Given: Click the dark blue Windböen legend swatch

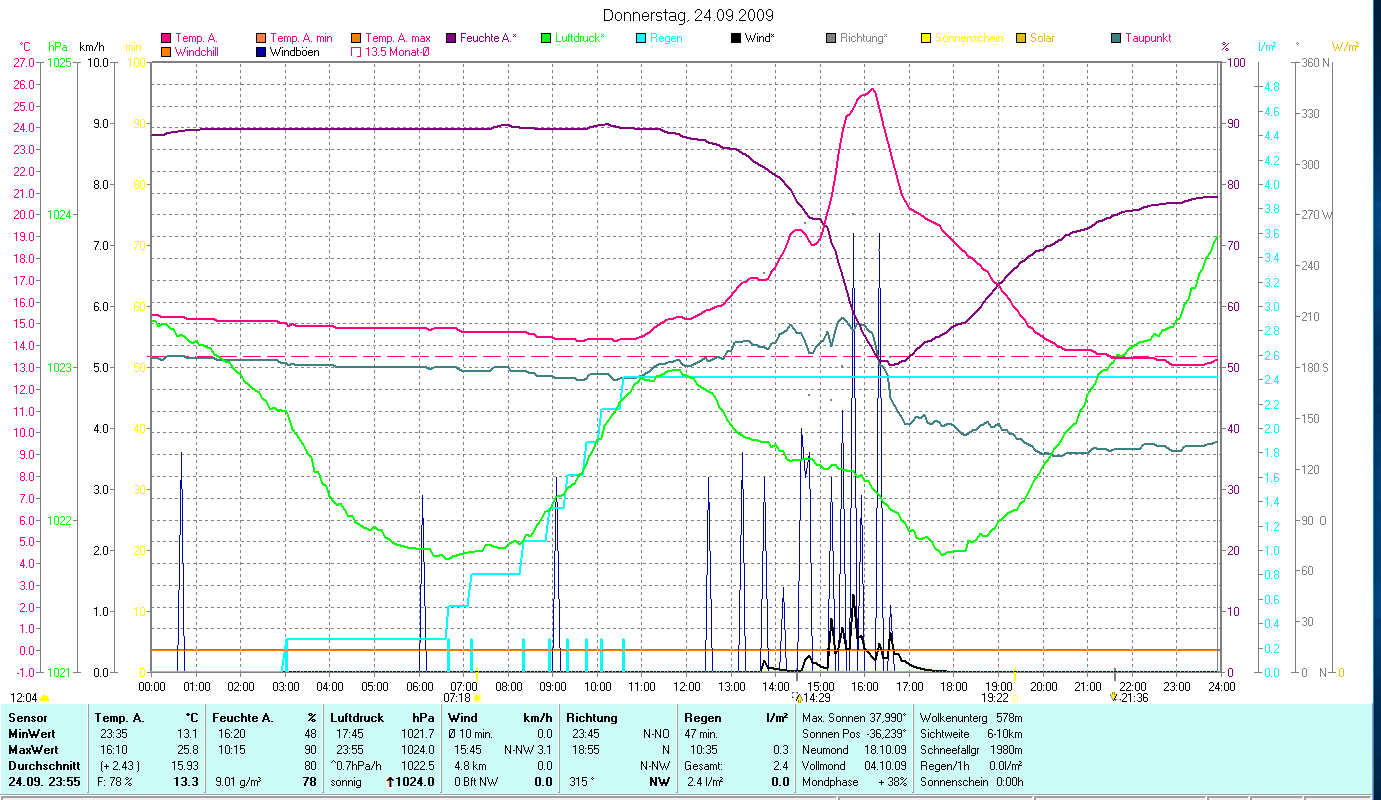Looking at the screenshot, I should [261, 51].
